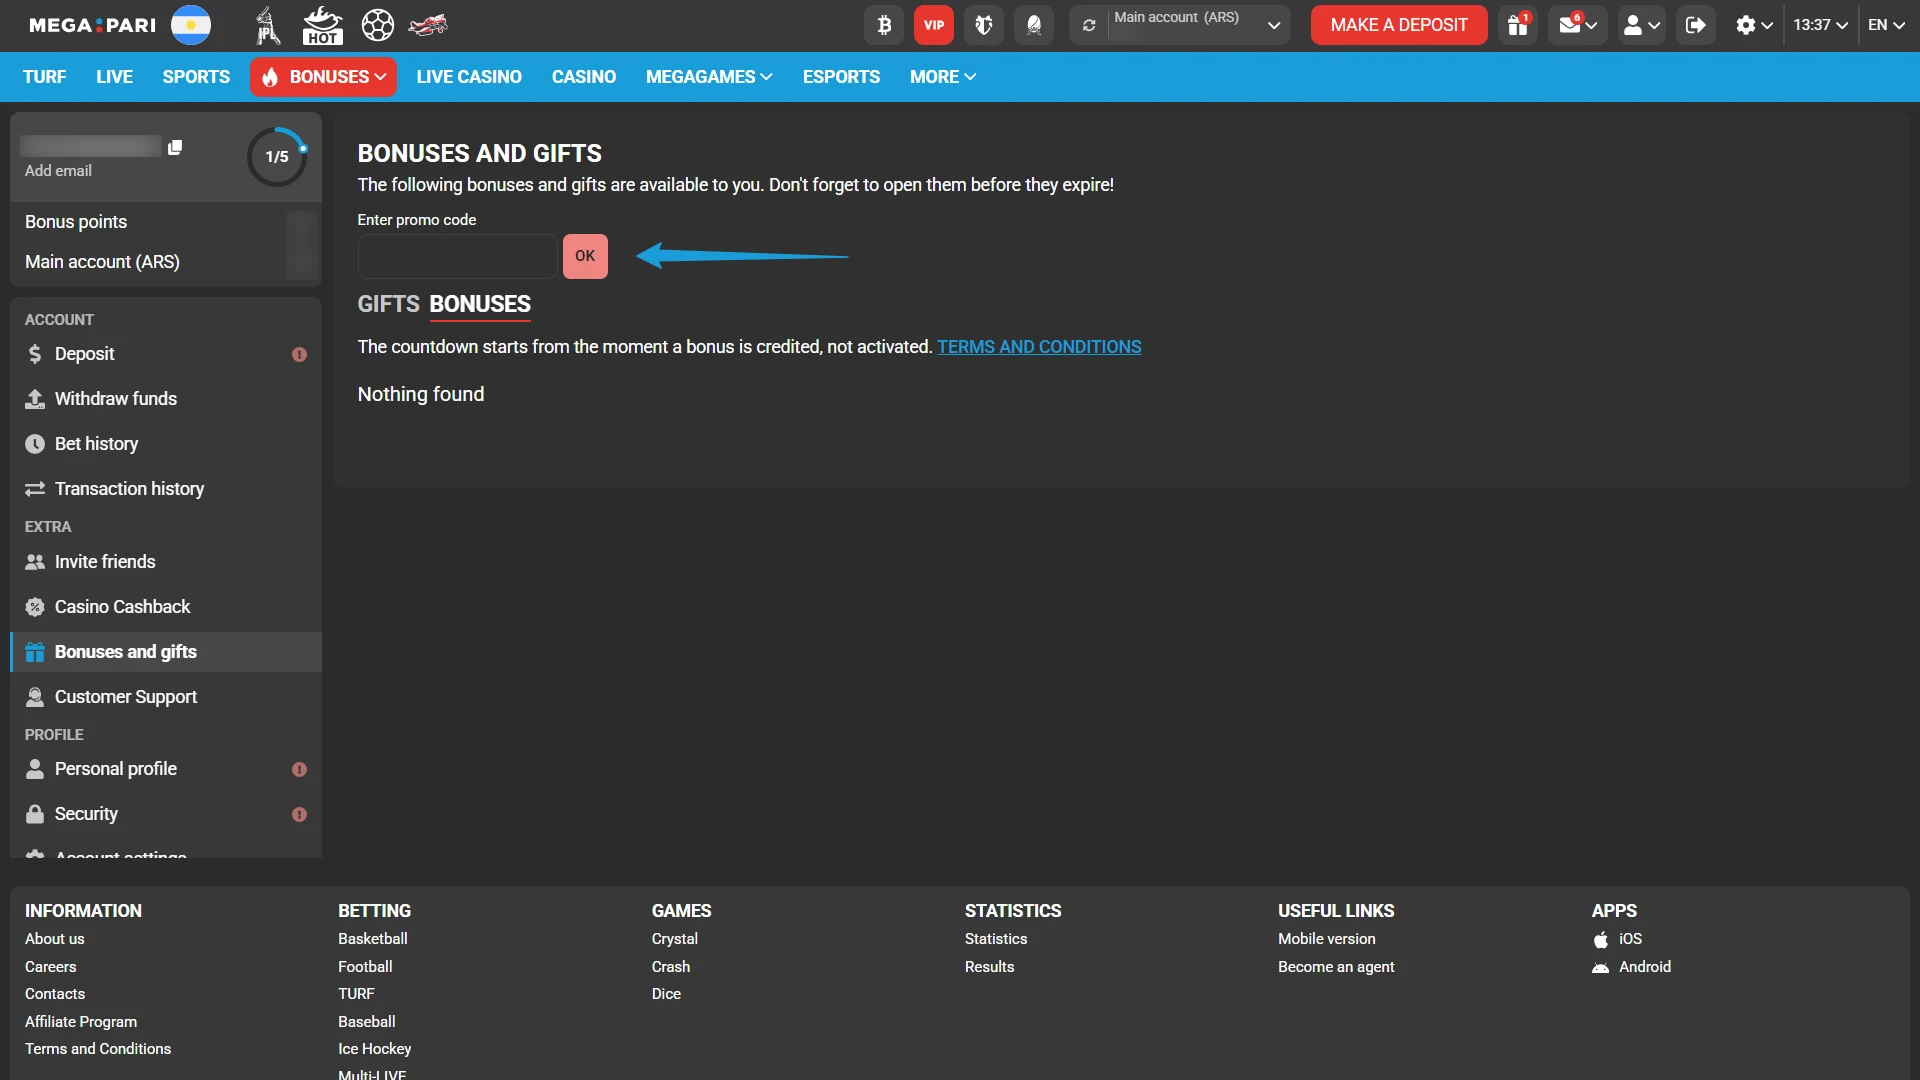Go to LIVE CASINO
This screenshot has height=1080, width=1920.
coord(469,77)
